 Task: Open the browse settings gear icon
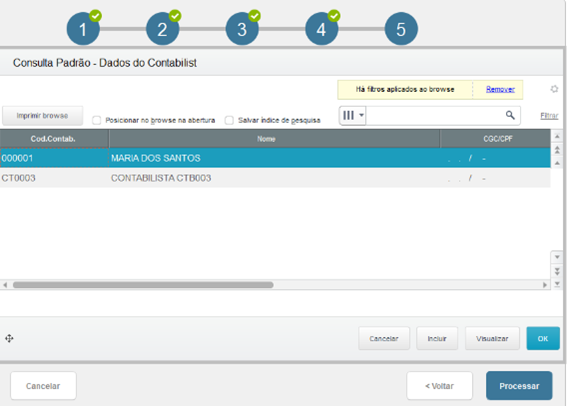(x=554, y=89)
